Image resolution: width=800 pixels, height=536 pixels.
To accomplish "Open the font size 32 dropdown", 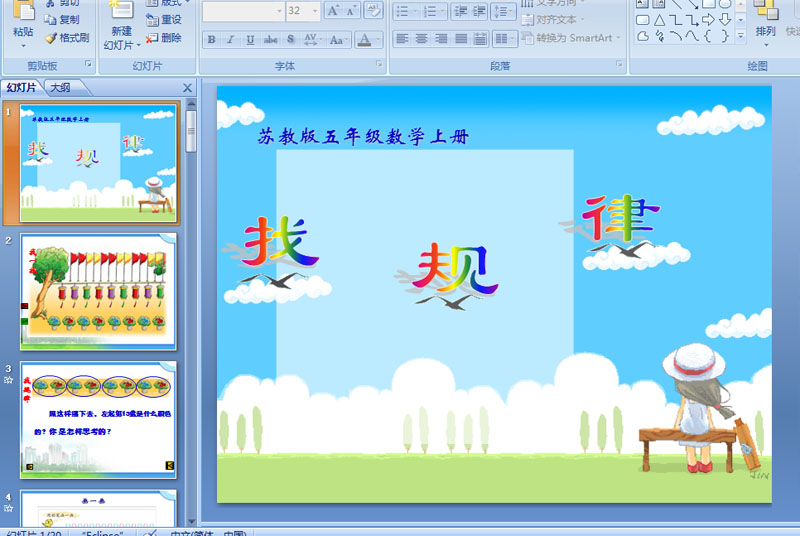I will 314,11.
